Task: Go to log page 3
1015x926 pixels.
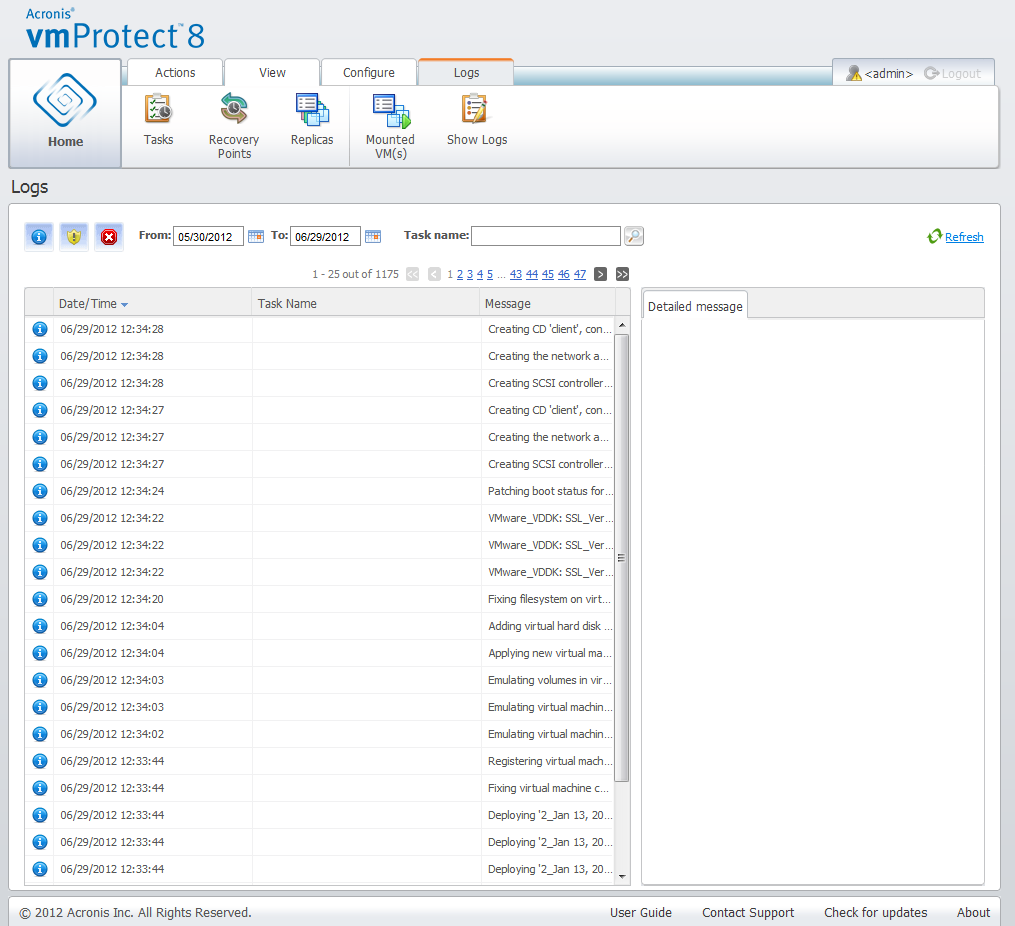Action: (x=470, y=274)
